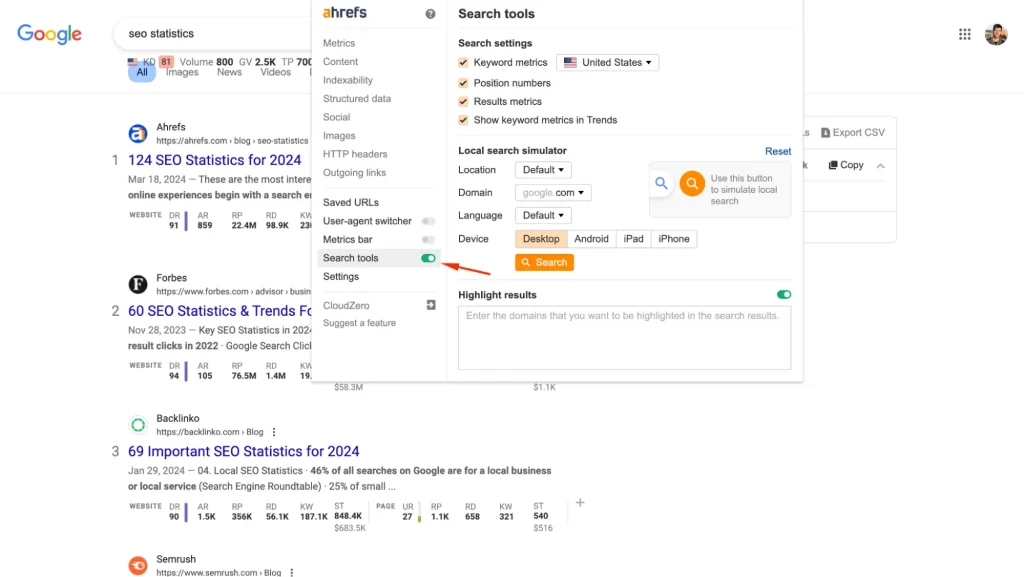Turn off the Highlight results toggle
The height and width of the screenshot is (577, 1024).
(x=783, y=294)
